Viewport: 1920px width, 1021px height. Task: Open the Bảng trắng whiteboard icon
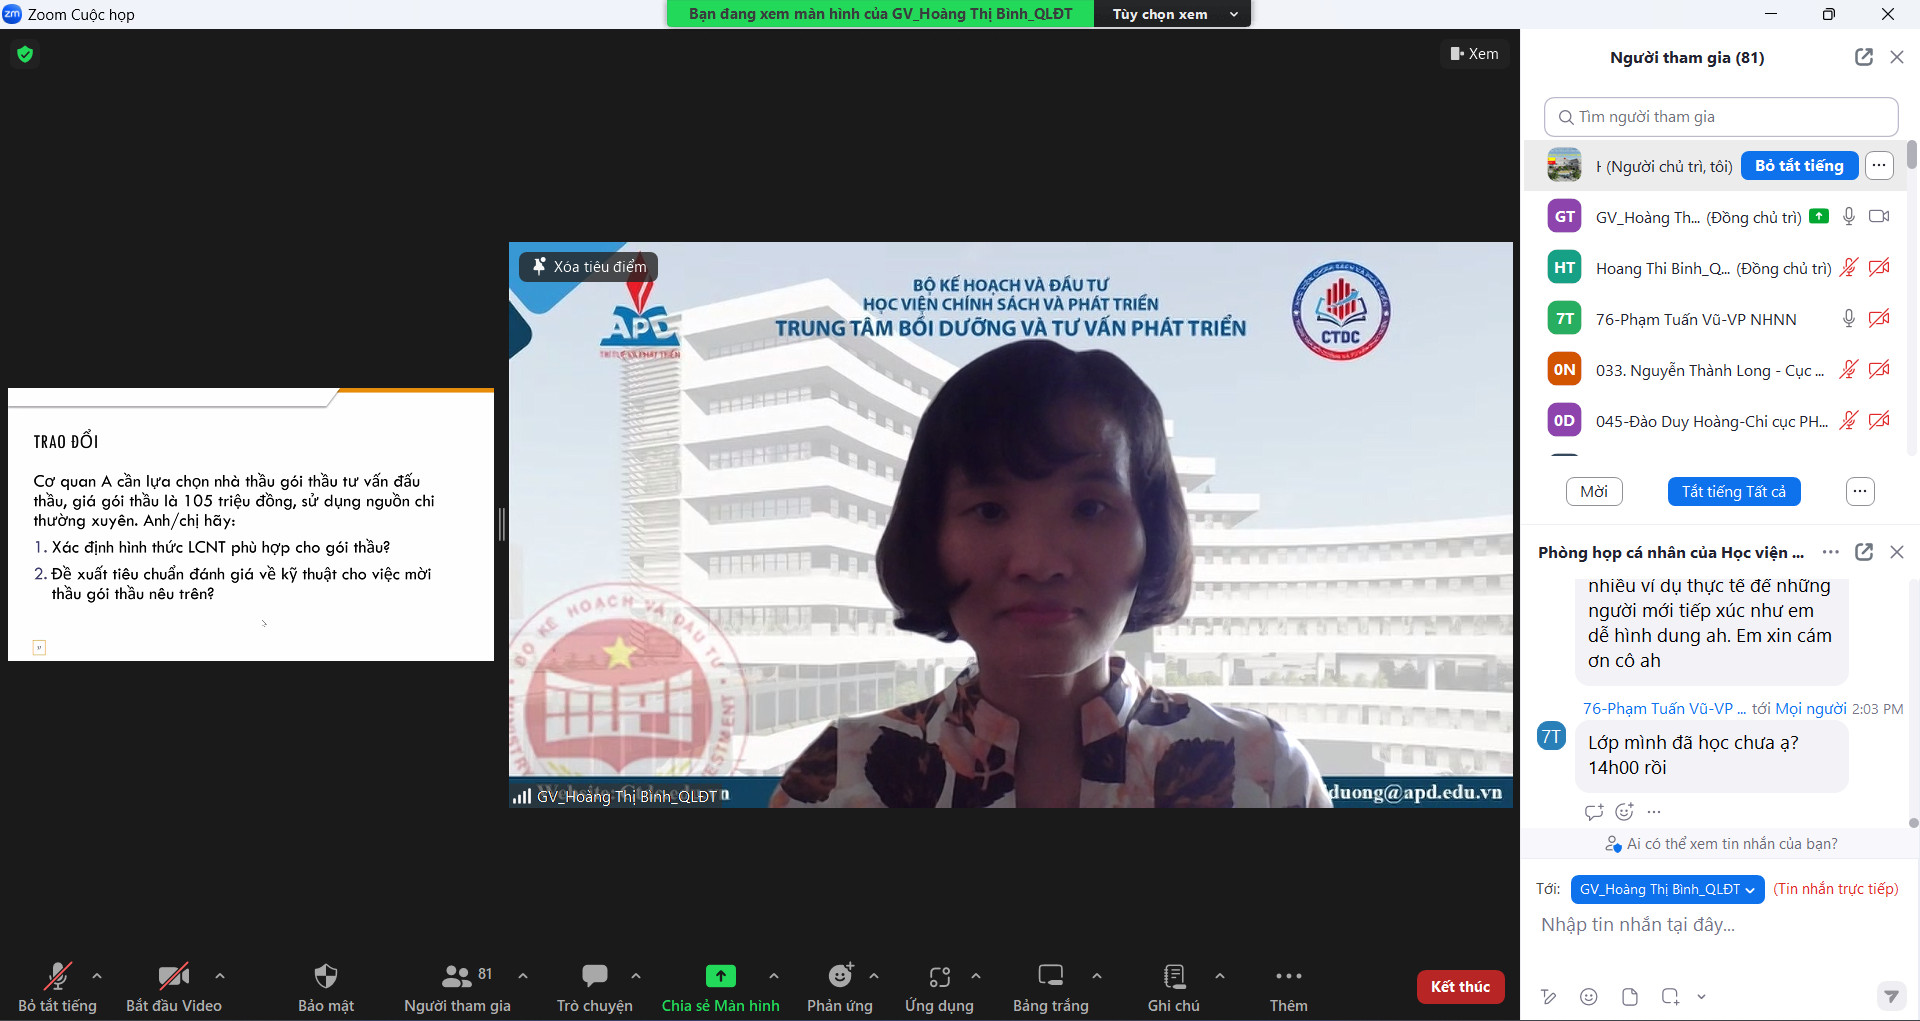click(1050, 976)
